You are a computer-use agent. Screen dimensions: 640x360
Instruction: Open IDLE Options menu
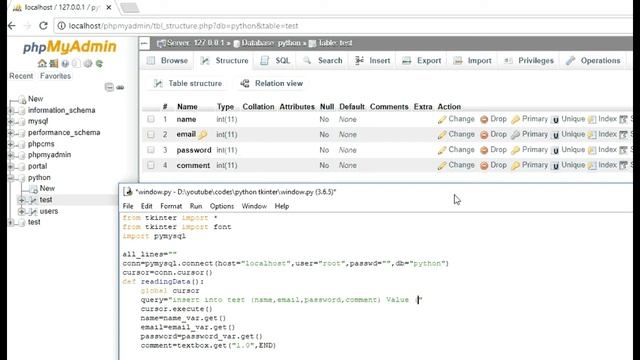pos(222,206)
